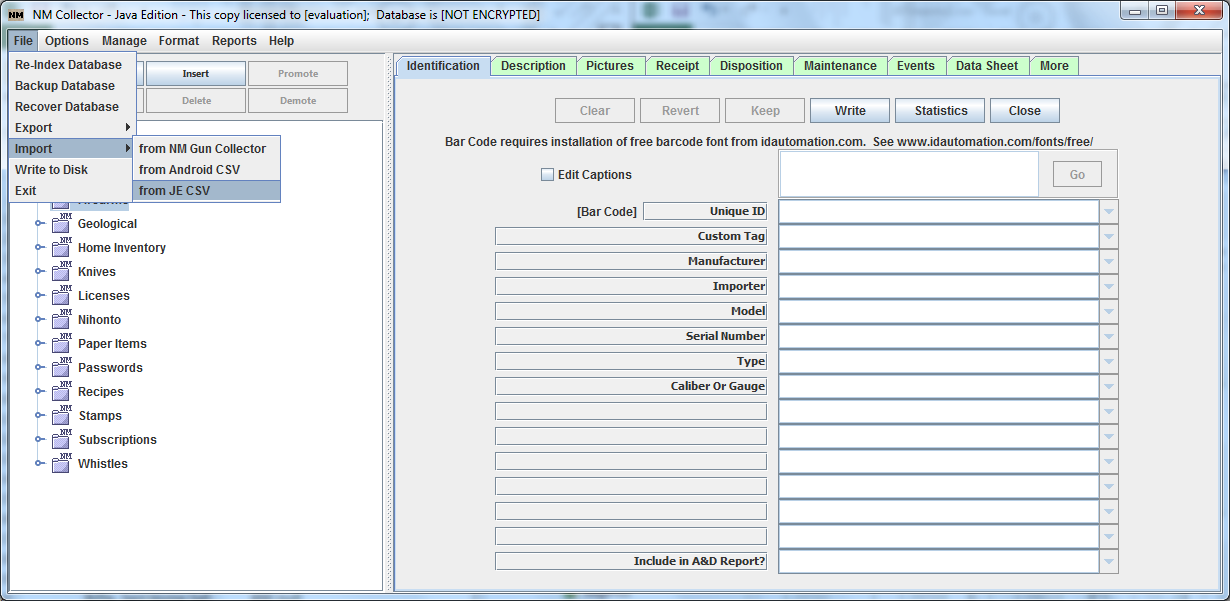The image size is (1230, 601).
Task: Click the Statistics button
Action: point(939,110)
